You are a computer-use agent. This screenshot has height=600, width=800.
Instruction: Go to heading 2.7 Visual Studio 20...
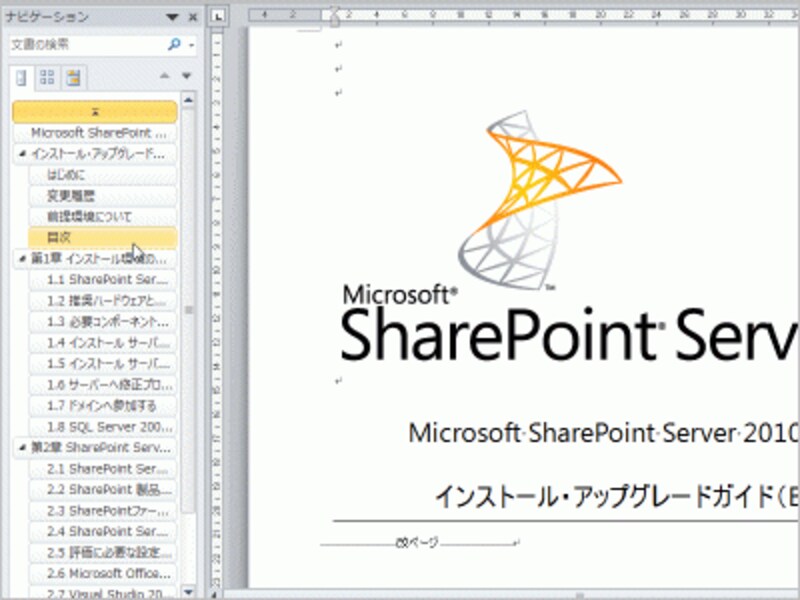pyautogui.click(x=103, y=593)
